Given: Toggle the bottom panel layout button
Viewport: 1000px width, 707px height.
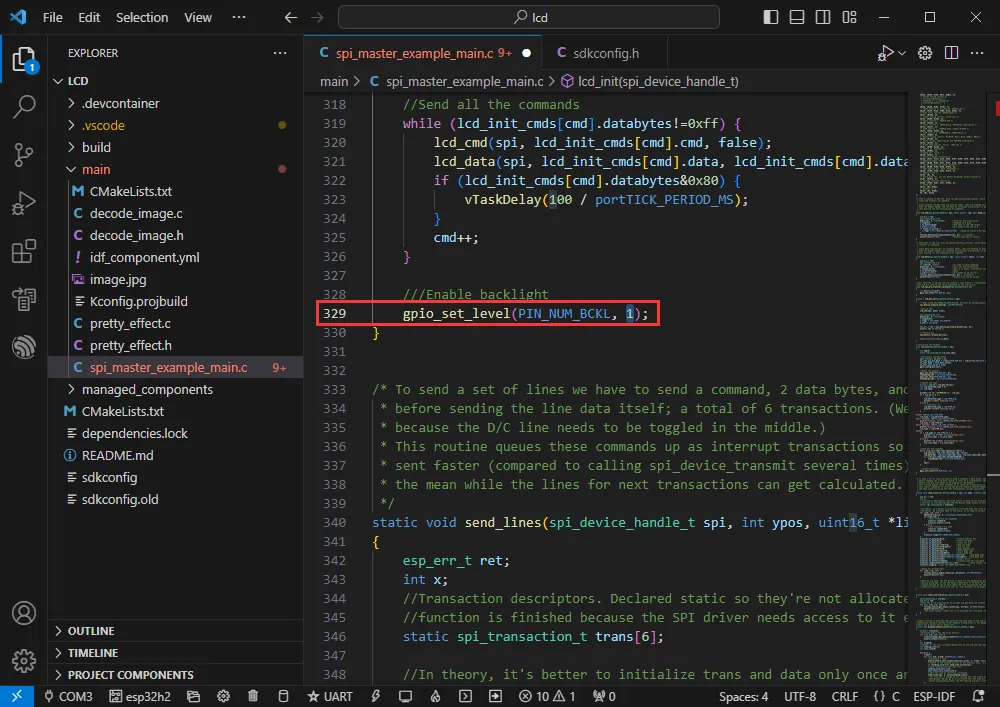Looking at the screenshot, I should click(x=797, y=17).
